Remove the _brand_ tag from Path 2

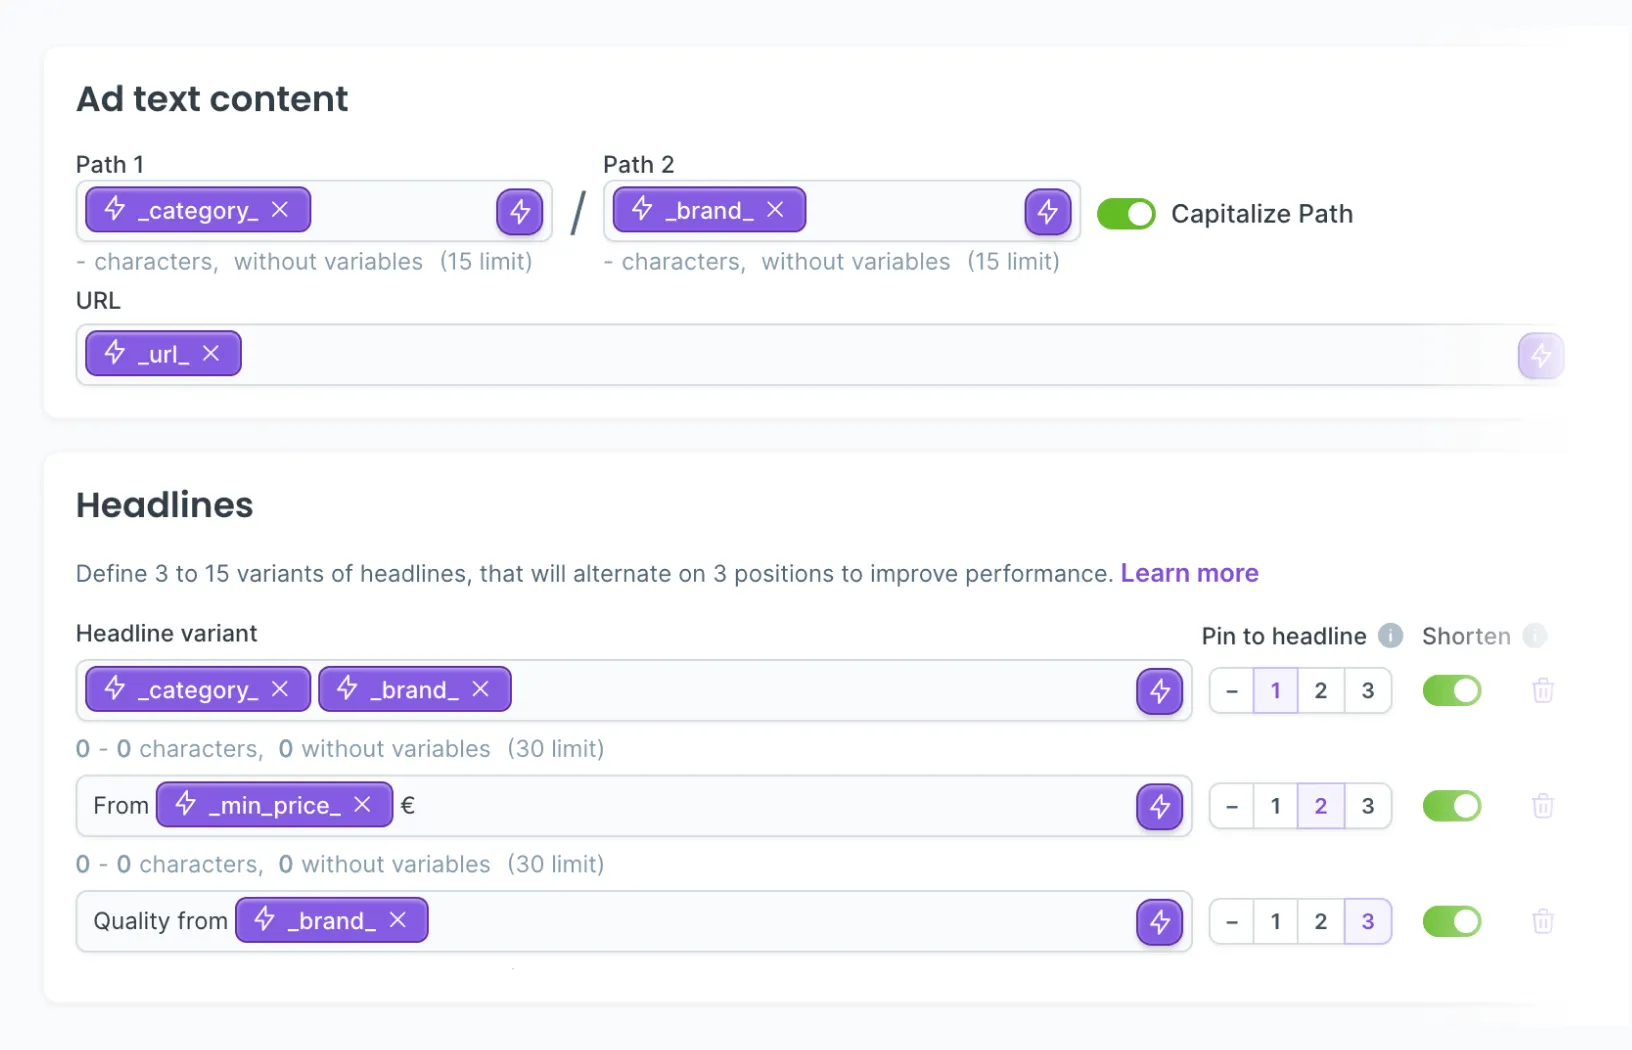pos(775,210)
